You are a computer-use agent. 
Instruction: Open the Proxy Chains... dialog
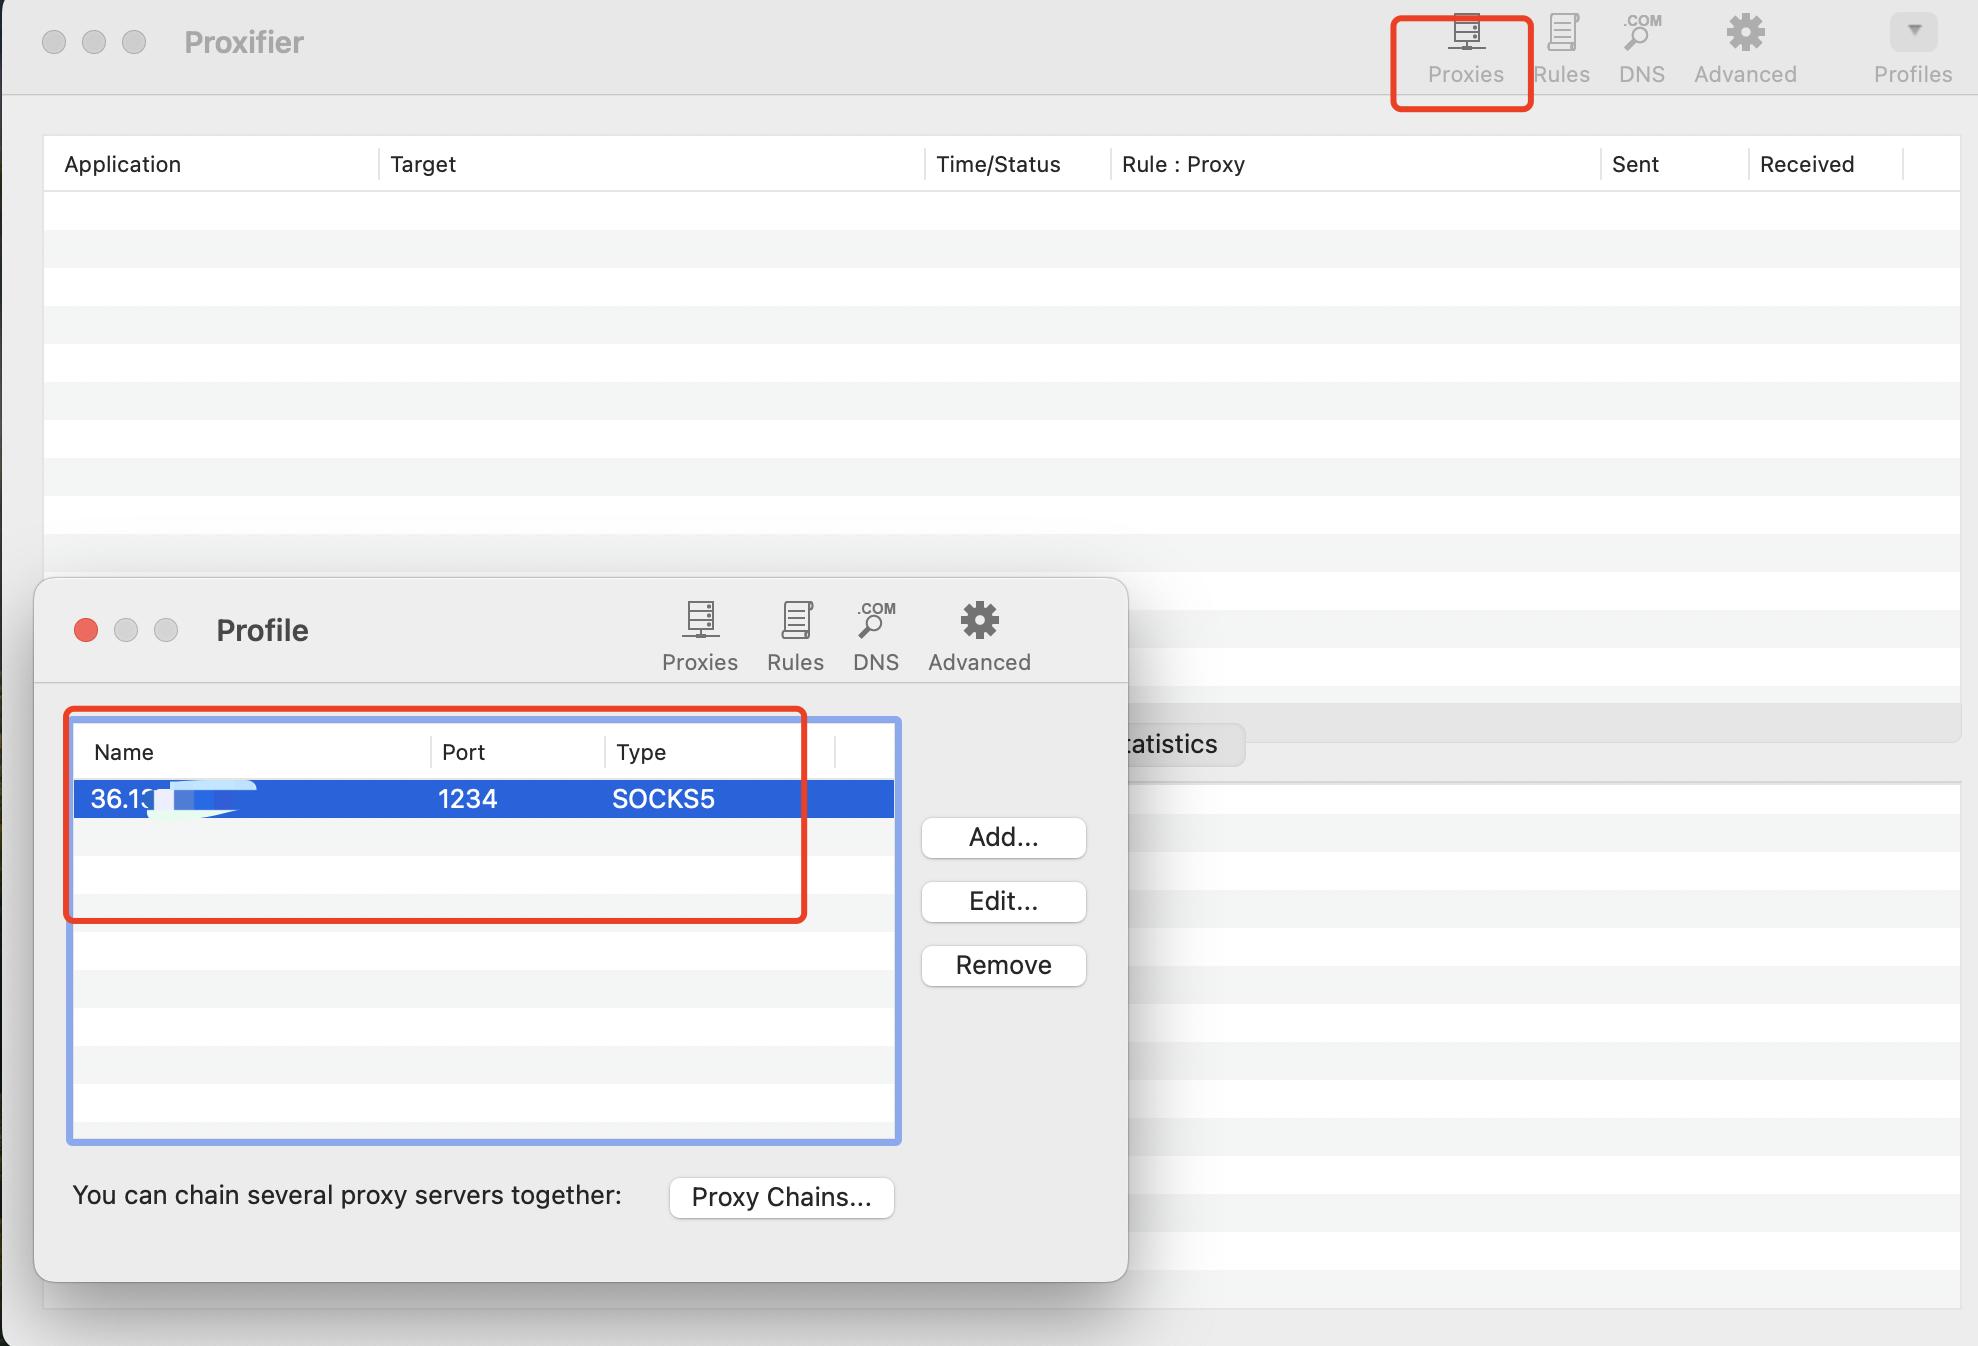781,1197
